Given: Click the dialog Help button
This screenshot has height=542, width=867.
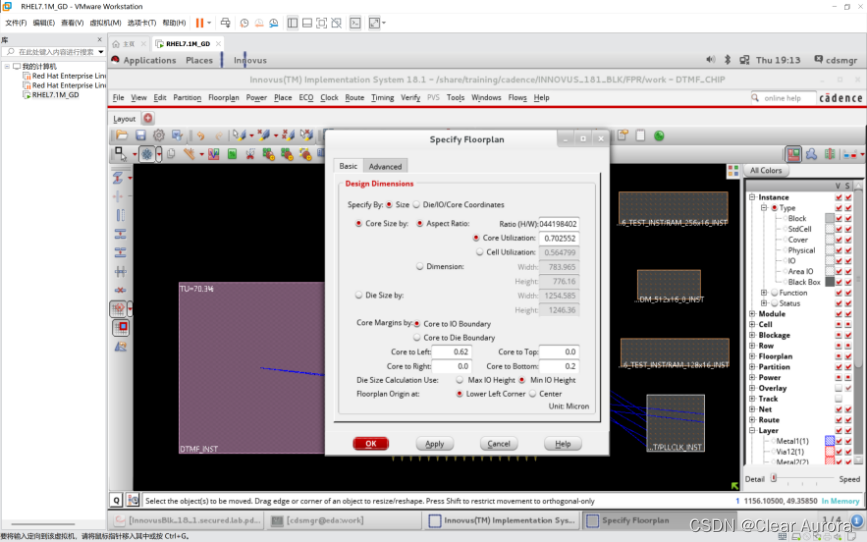Looking at the screenshot, I should pos(562,444).
